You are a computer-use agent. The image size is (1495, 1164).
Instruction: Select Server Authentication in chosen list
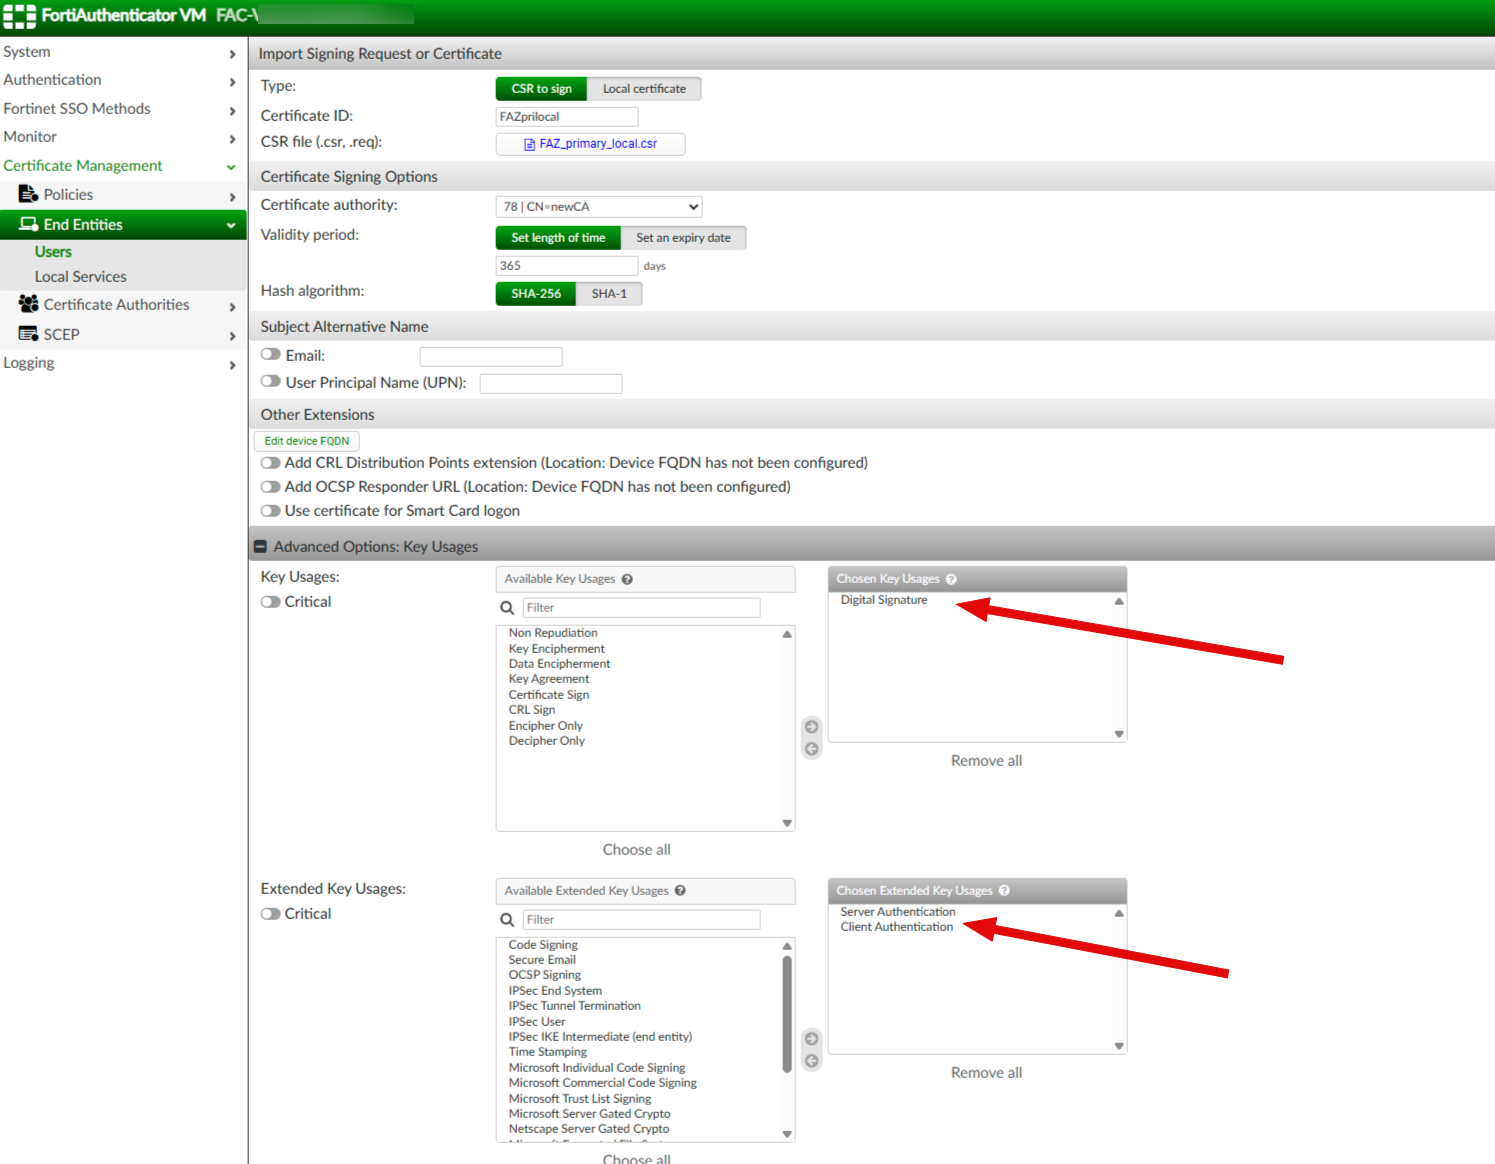[898, 912]
